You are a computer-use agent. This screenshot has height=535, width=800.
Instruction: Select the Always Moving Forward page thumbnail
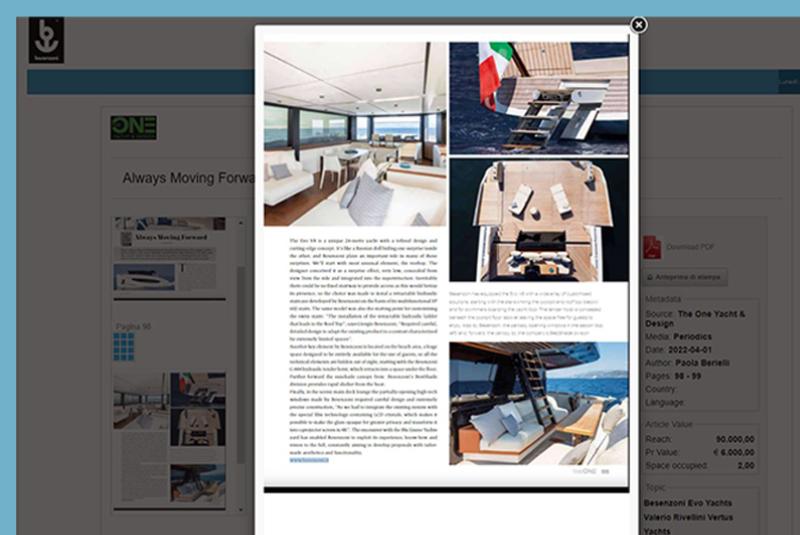coord(170,255)
